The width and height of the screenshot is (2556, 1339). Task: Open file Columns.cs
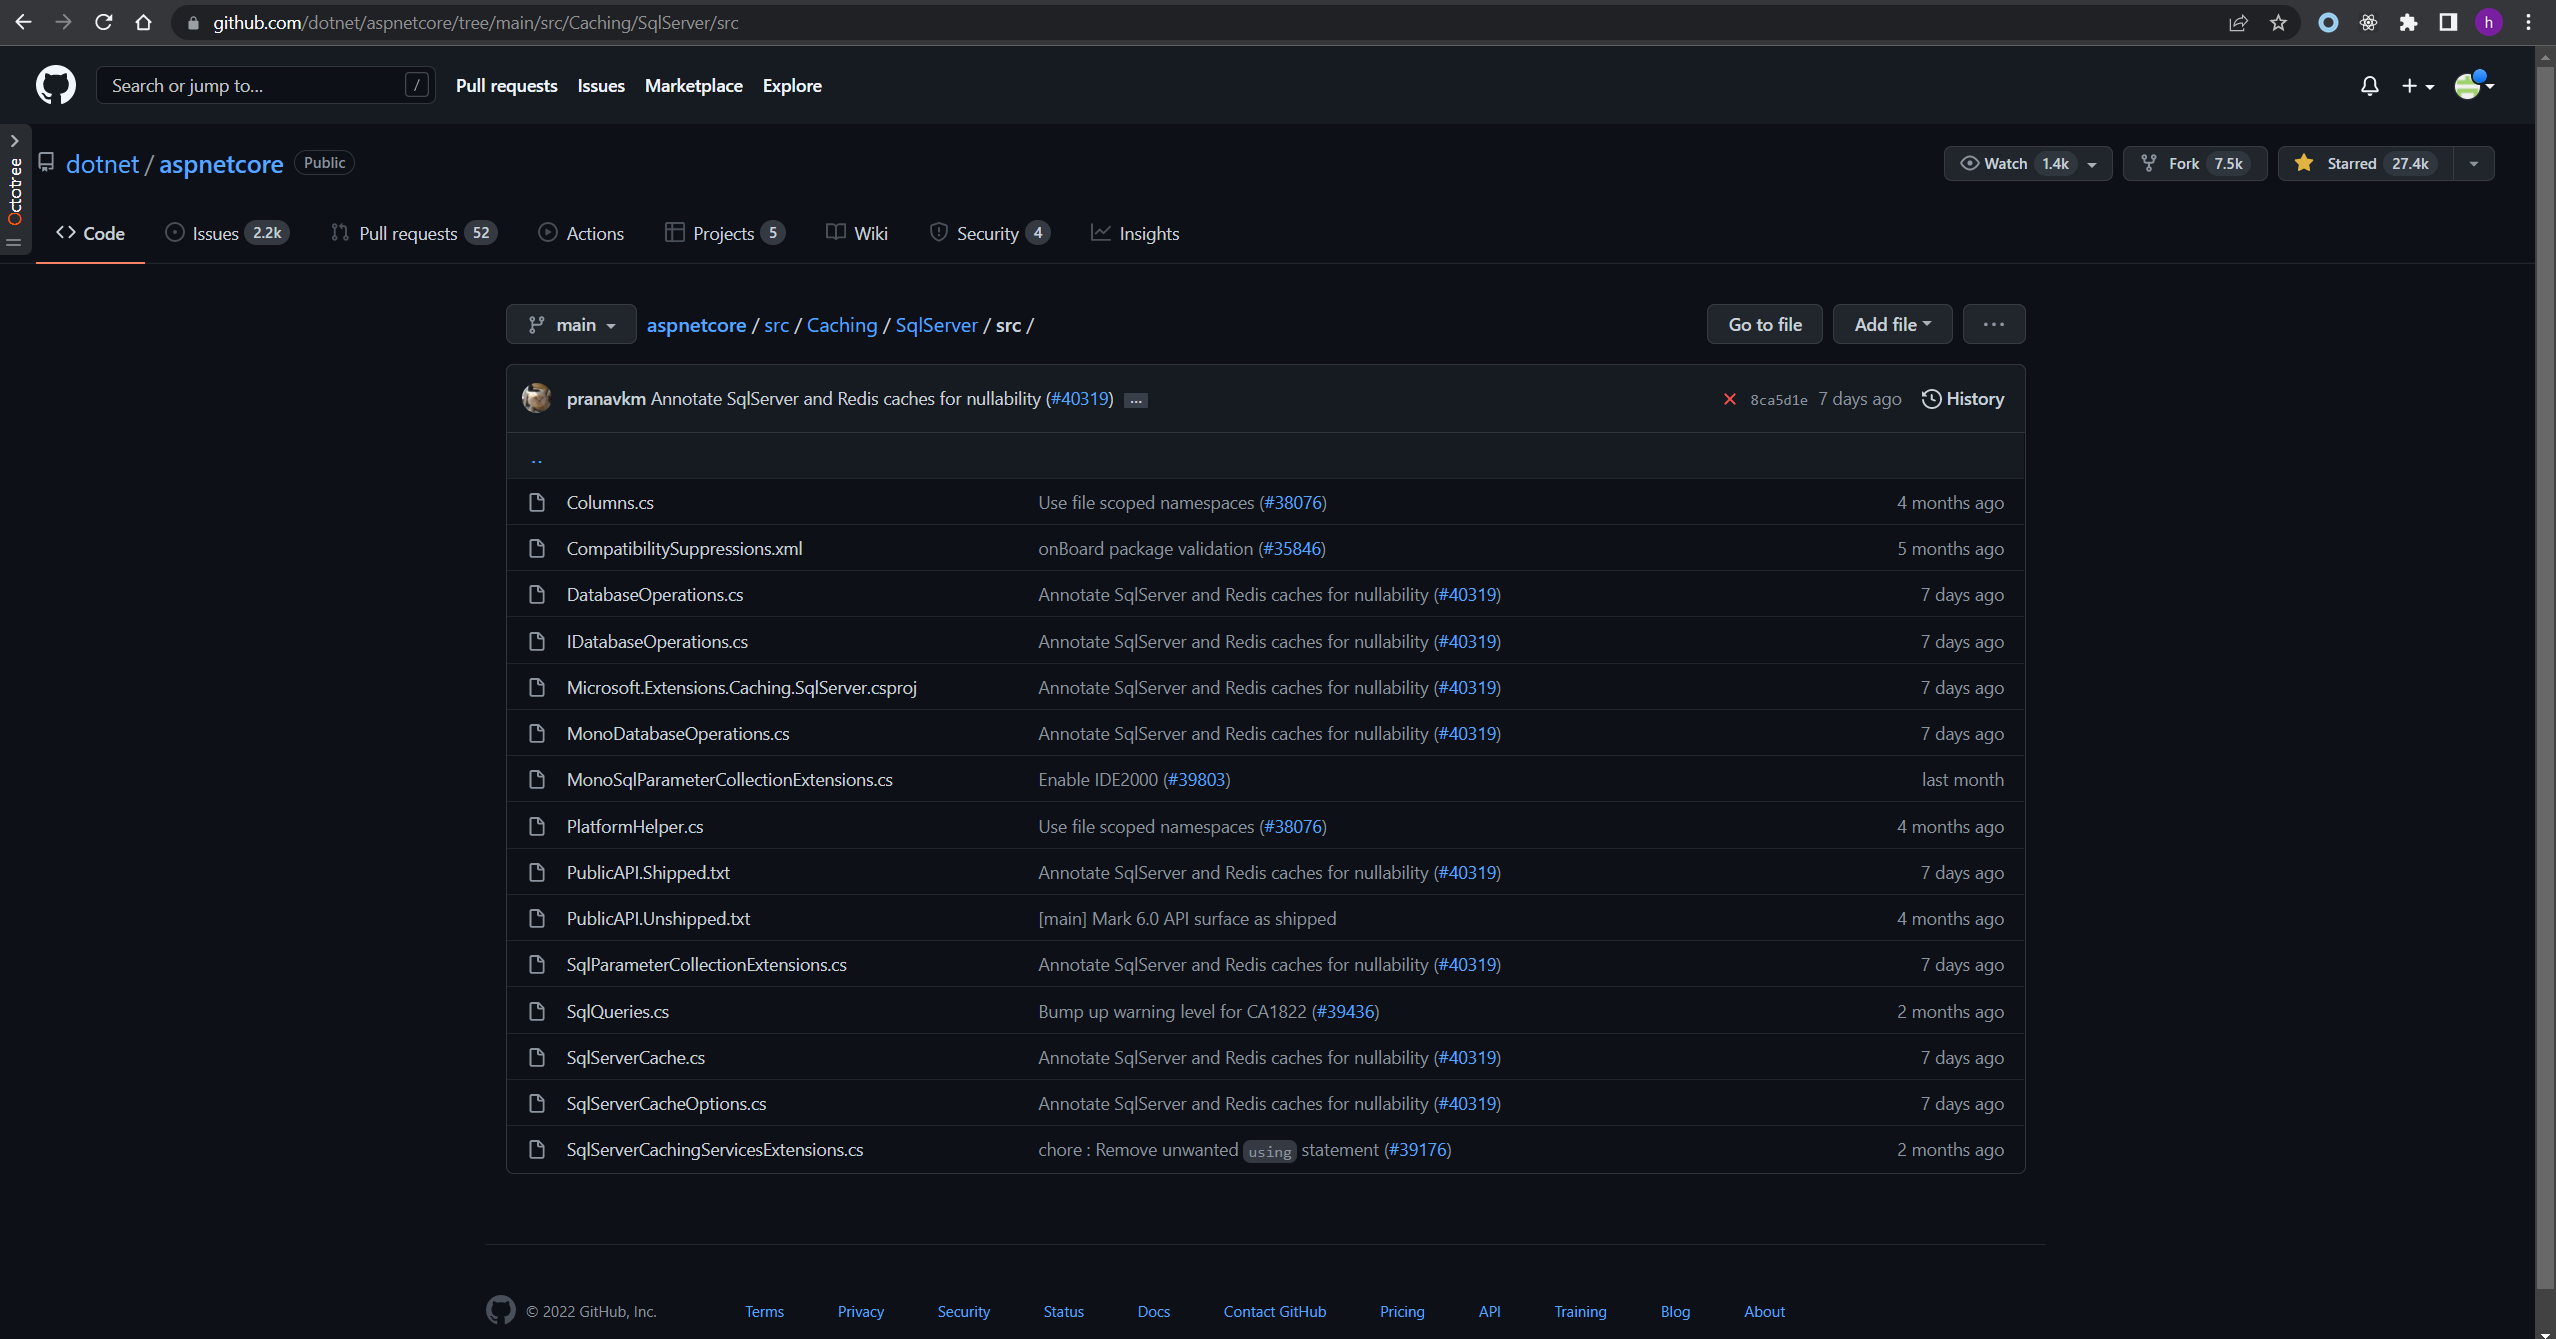click(610, 503)
